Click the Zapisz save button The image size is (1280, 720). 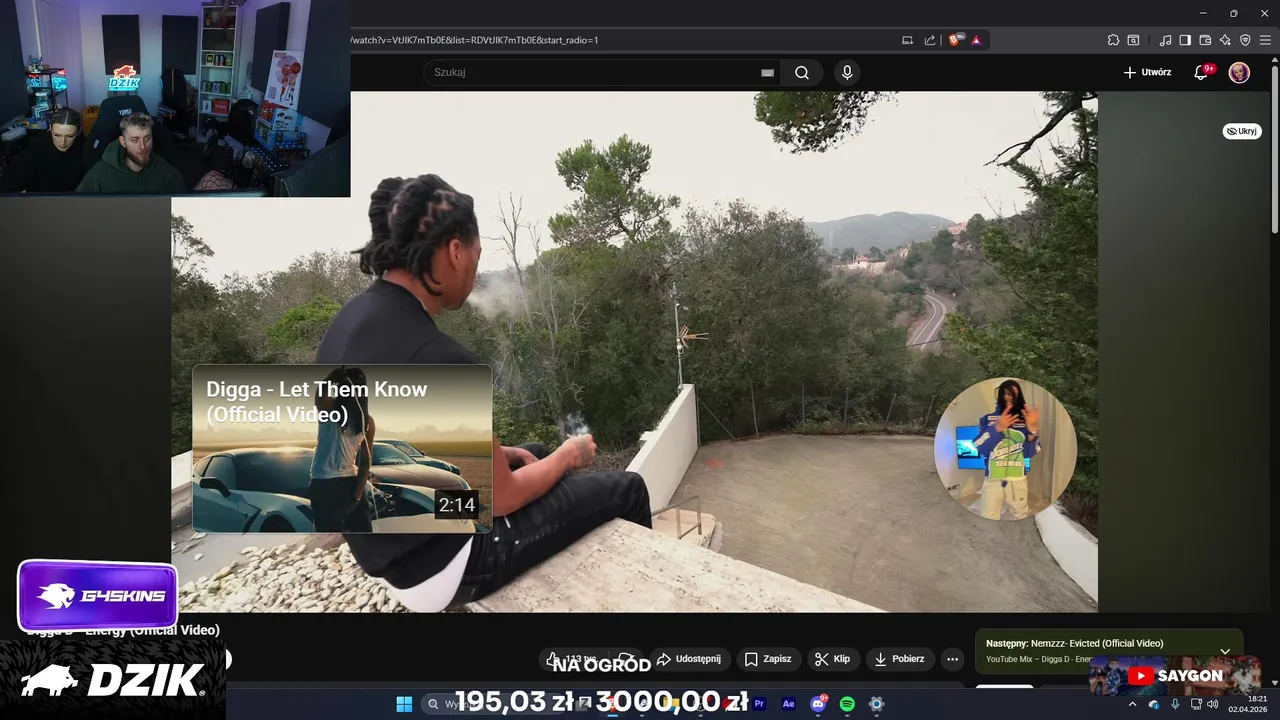click(x=768, y=659)
